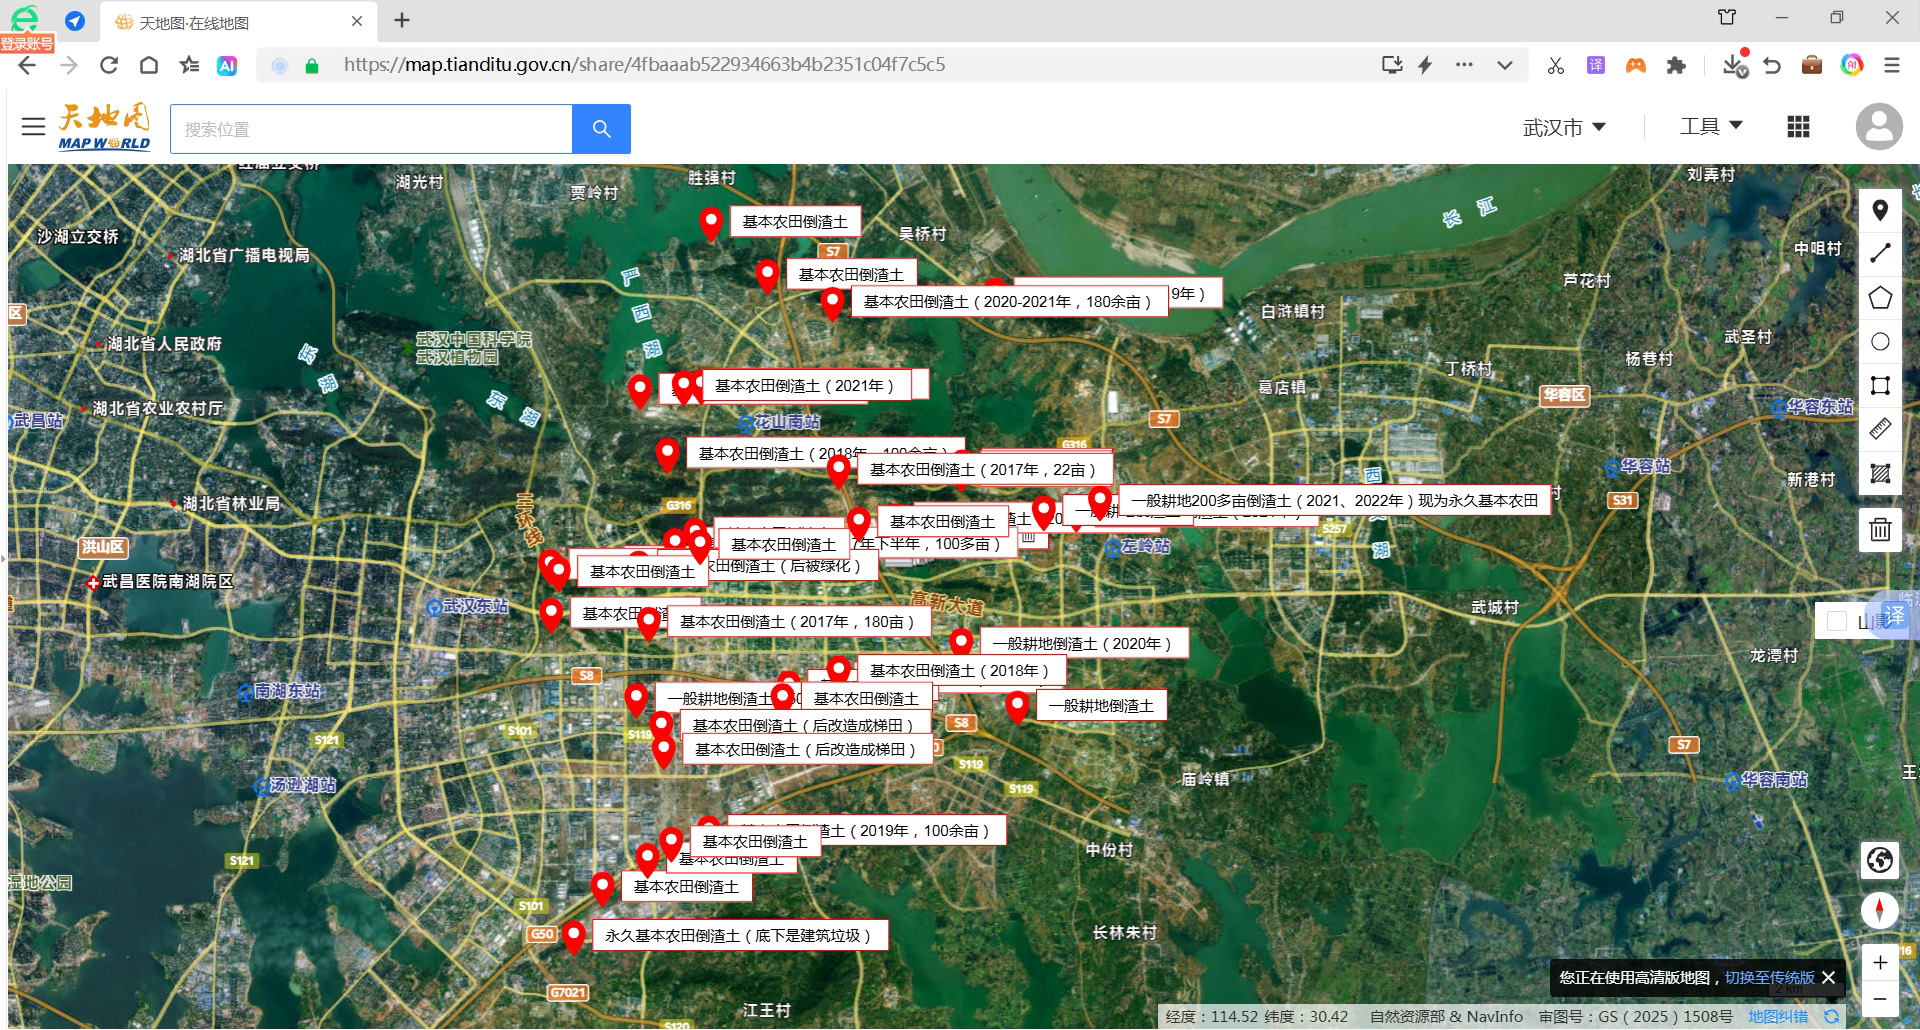Screen dimensions: 1920x1030
Task: Activate the area measurement tool
Action: (1880, 473)
